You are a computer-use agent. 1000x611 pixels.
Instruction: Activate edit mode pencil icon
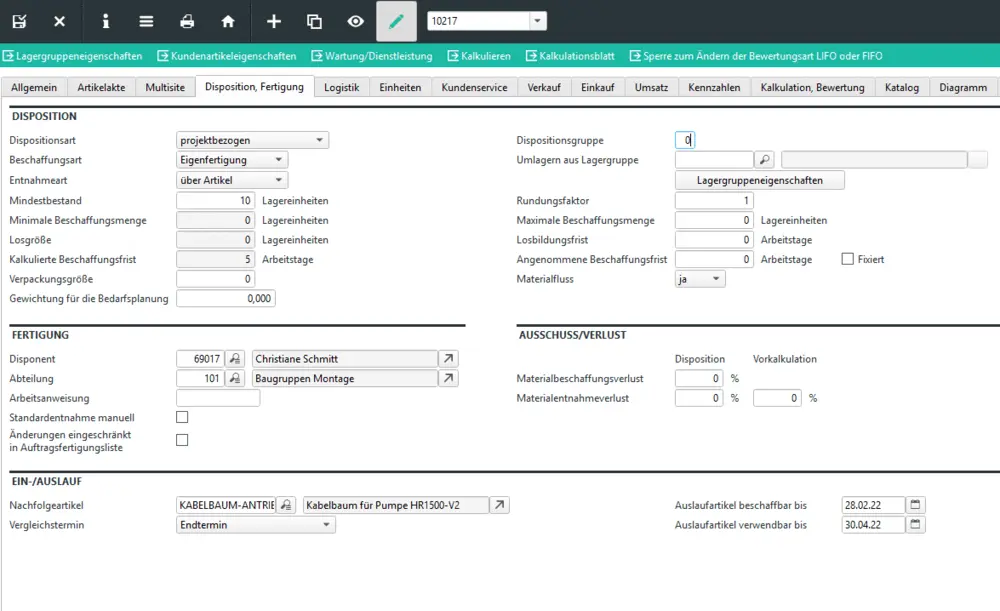click(396, 21)
